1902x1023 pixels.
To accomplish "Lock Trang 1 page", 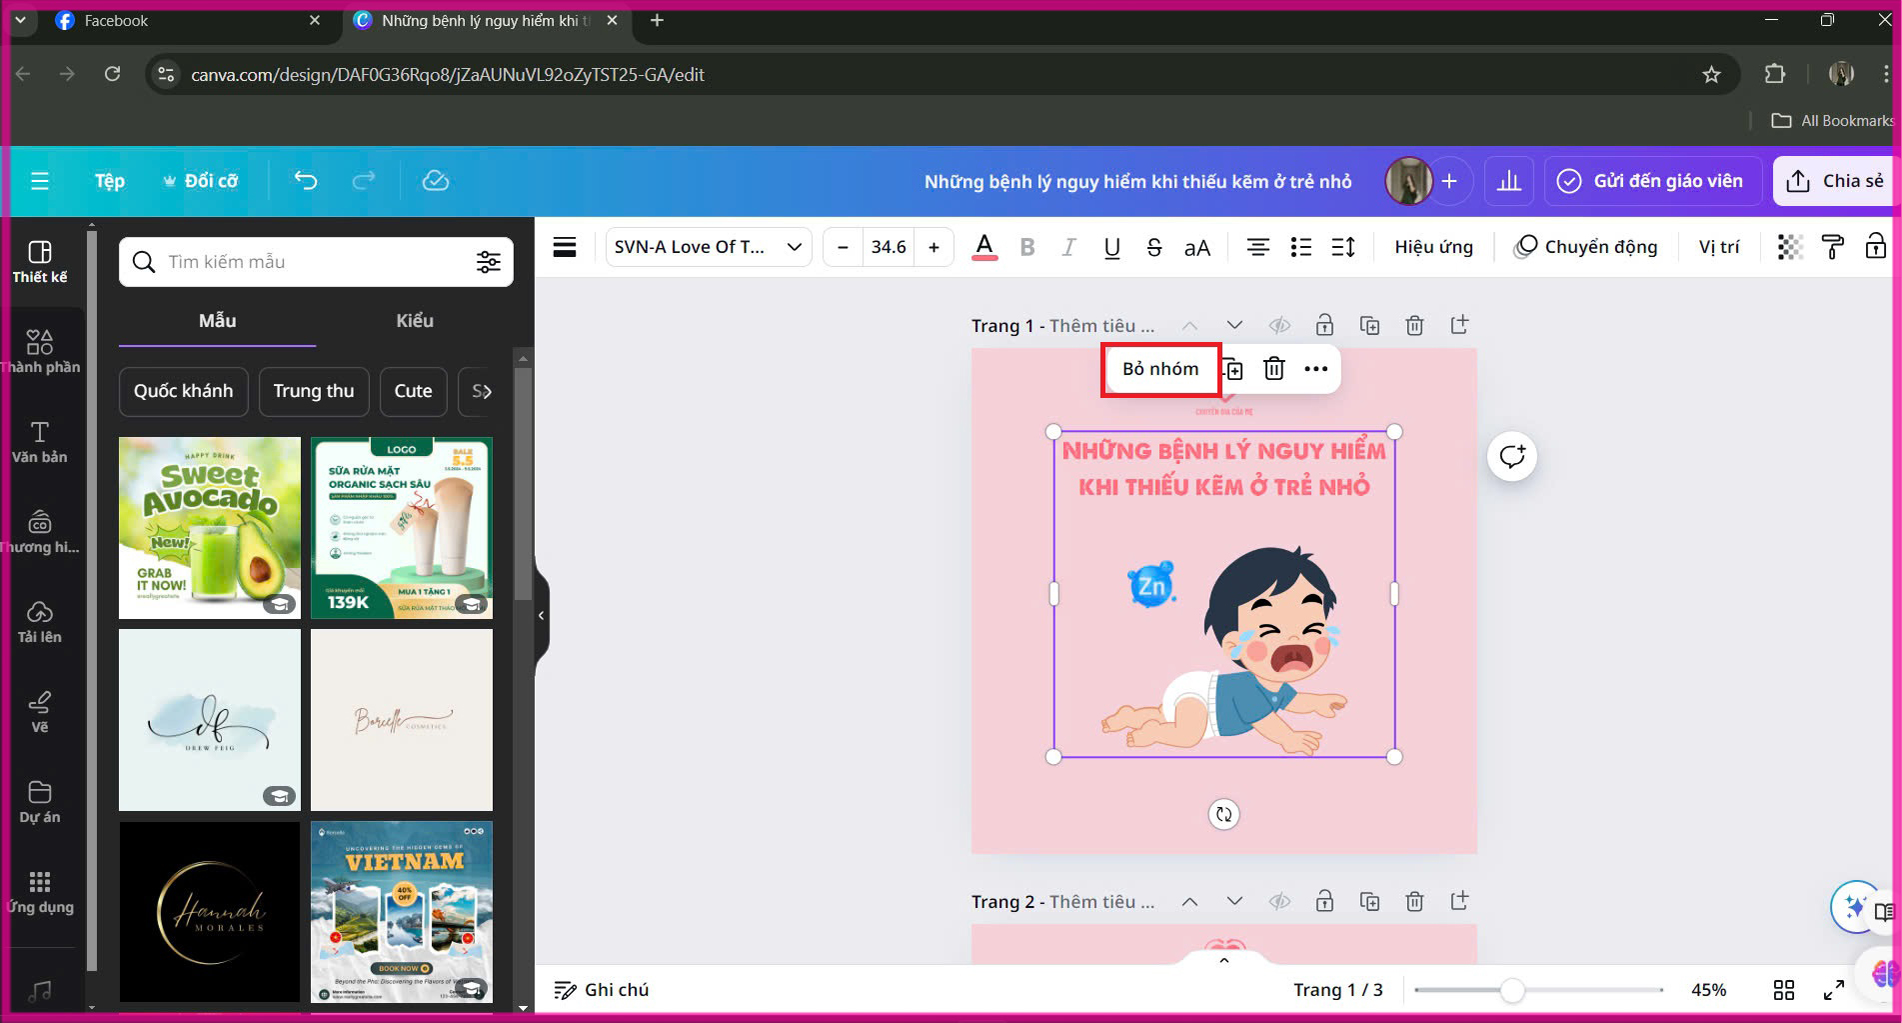I will click(x=1324, y=325).
